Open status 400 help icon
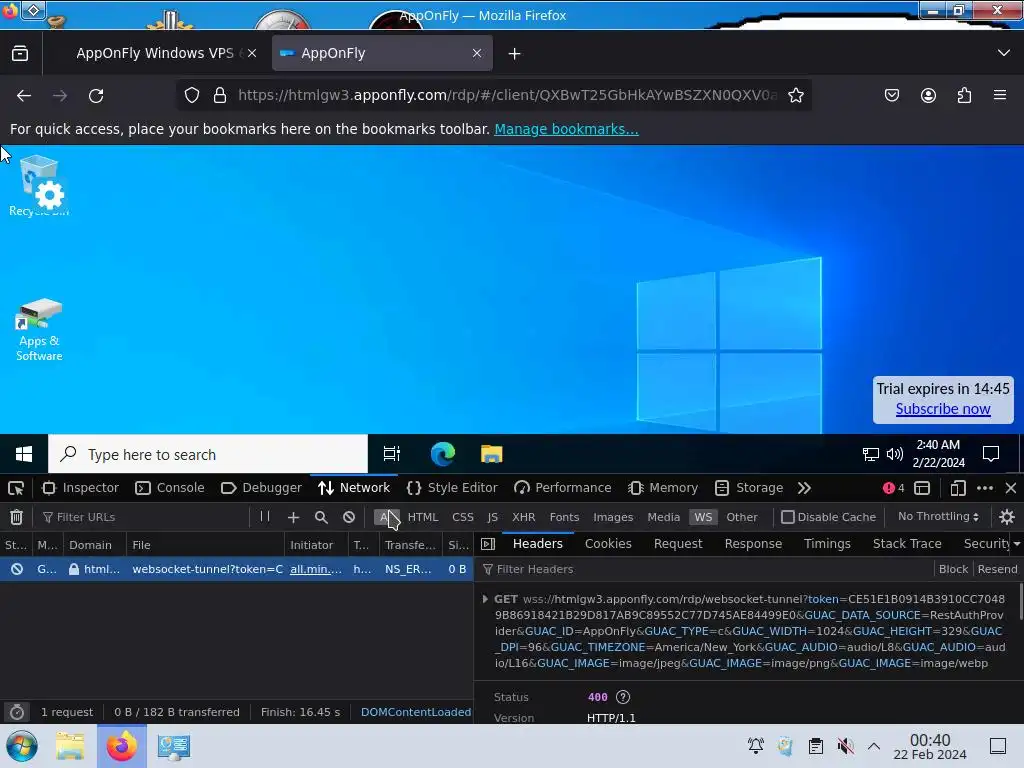Screen dimensions: 1024x768 point(623,697)
